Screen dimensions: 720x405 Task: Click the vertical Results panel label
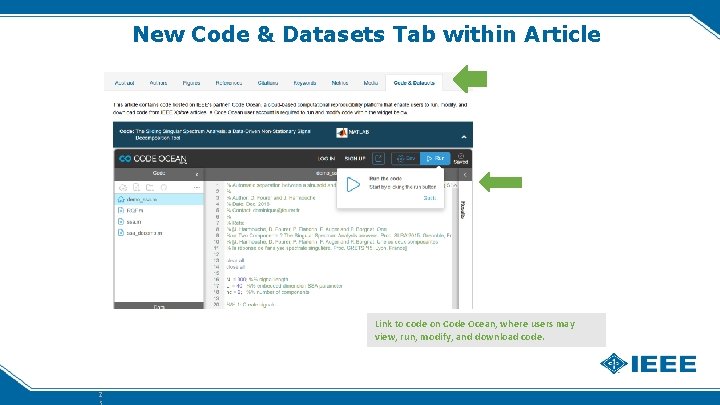[463, 210]
